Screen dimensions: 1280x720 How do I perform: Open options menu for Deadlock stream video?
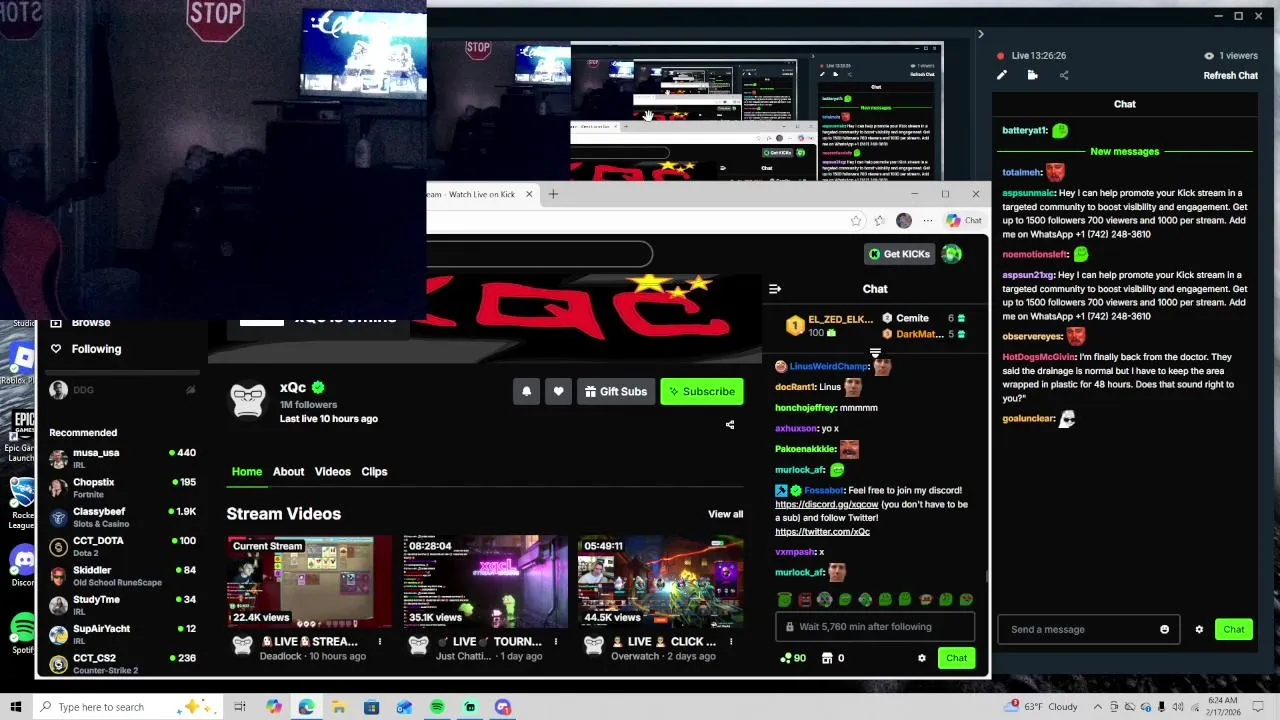click(x=379, y=642)
